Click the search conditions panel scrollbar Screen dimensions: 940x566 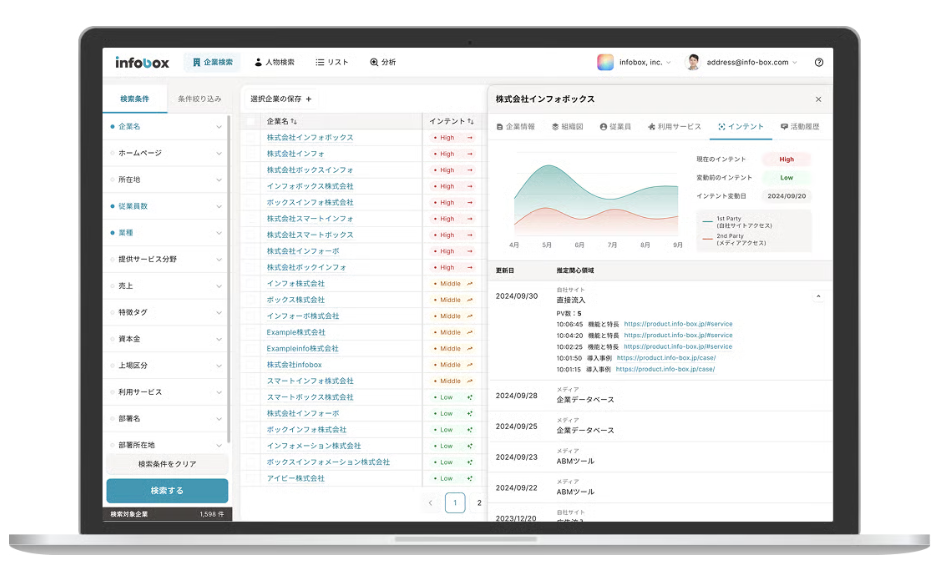[x=229, y=279]
